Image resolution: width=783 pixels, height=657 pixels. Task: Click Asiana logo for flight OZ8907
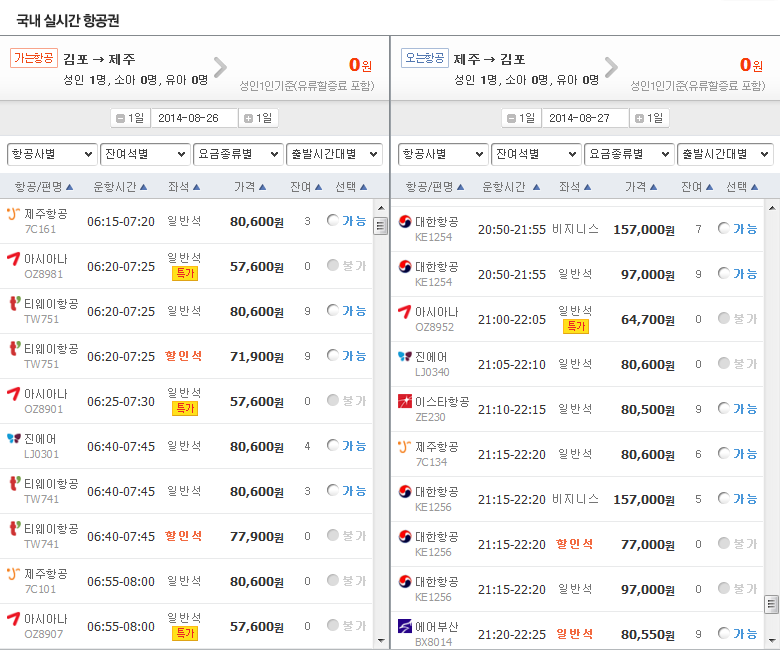click(13, 619)
